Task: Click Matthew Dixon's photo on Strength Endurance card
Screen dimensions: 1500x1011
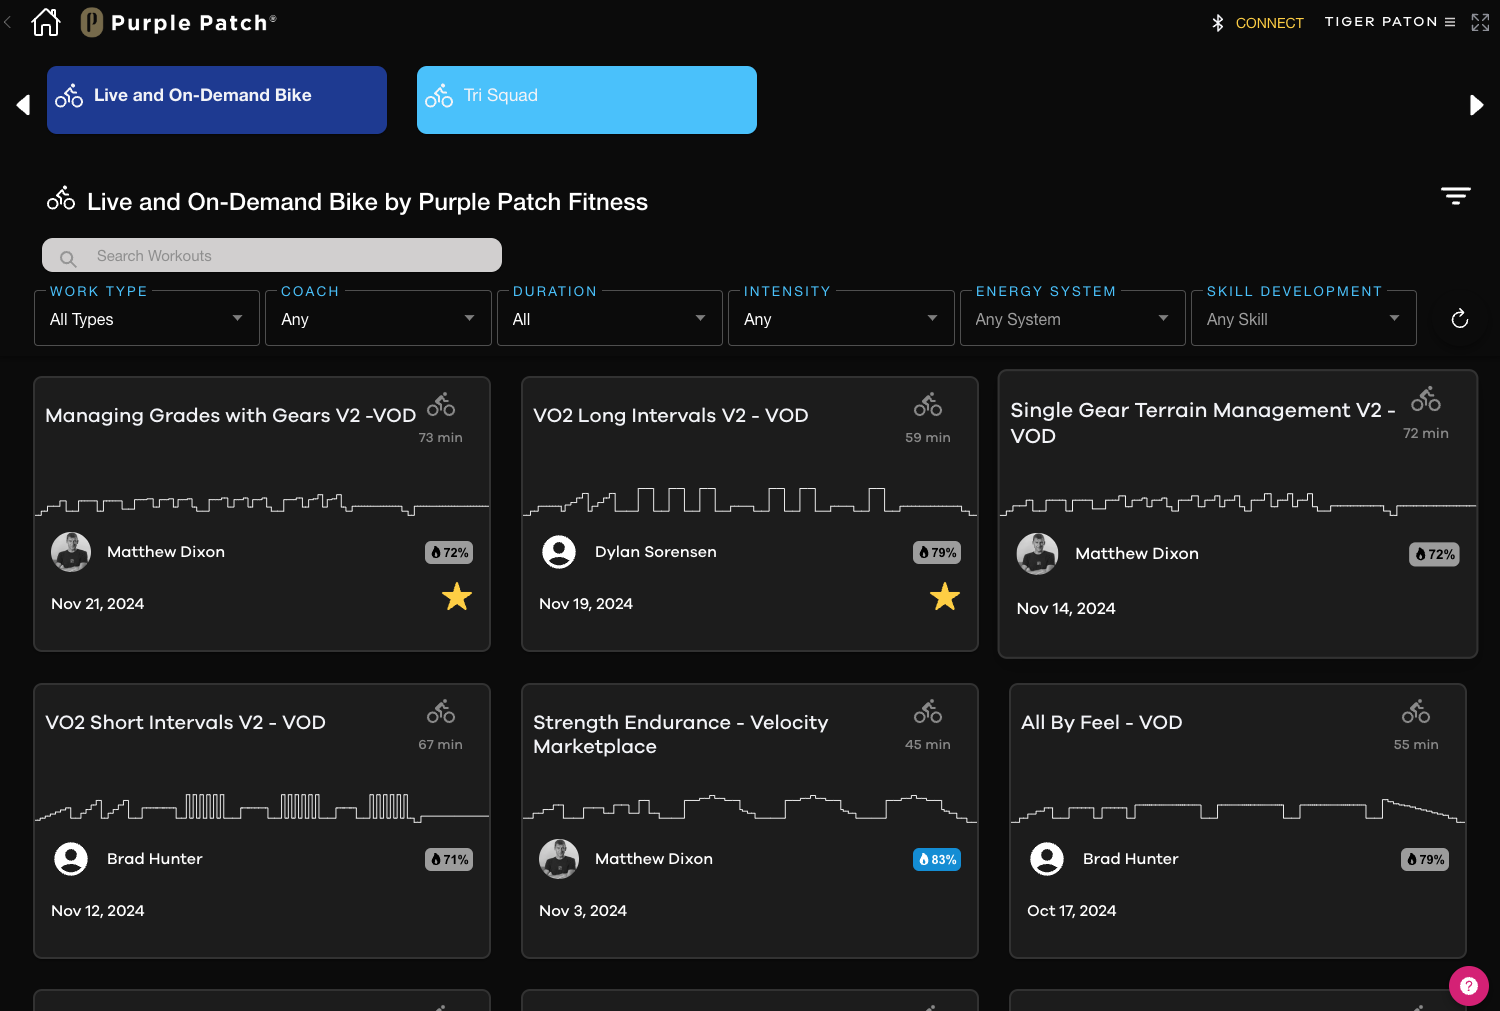Action: (x=559, y=859)
